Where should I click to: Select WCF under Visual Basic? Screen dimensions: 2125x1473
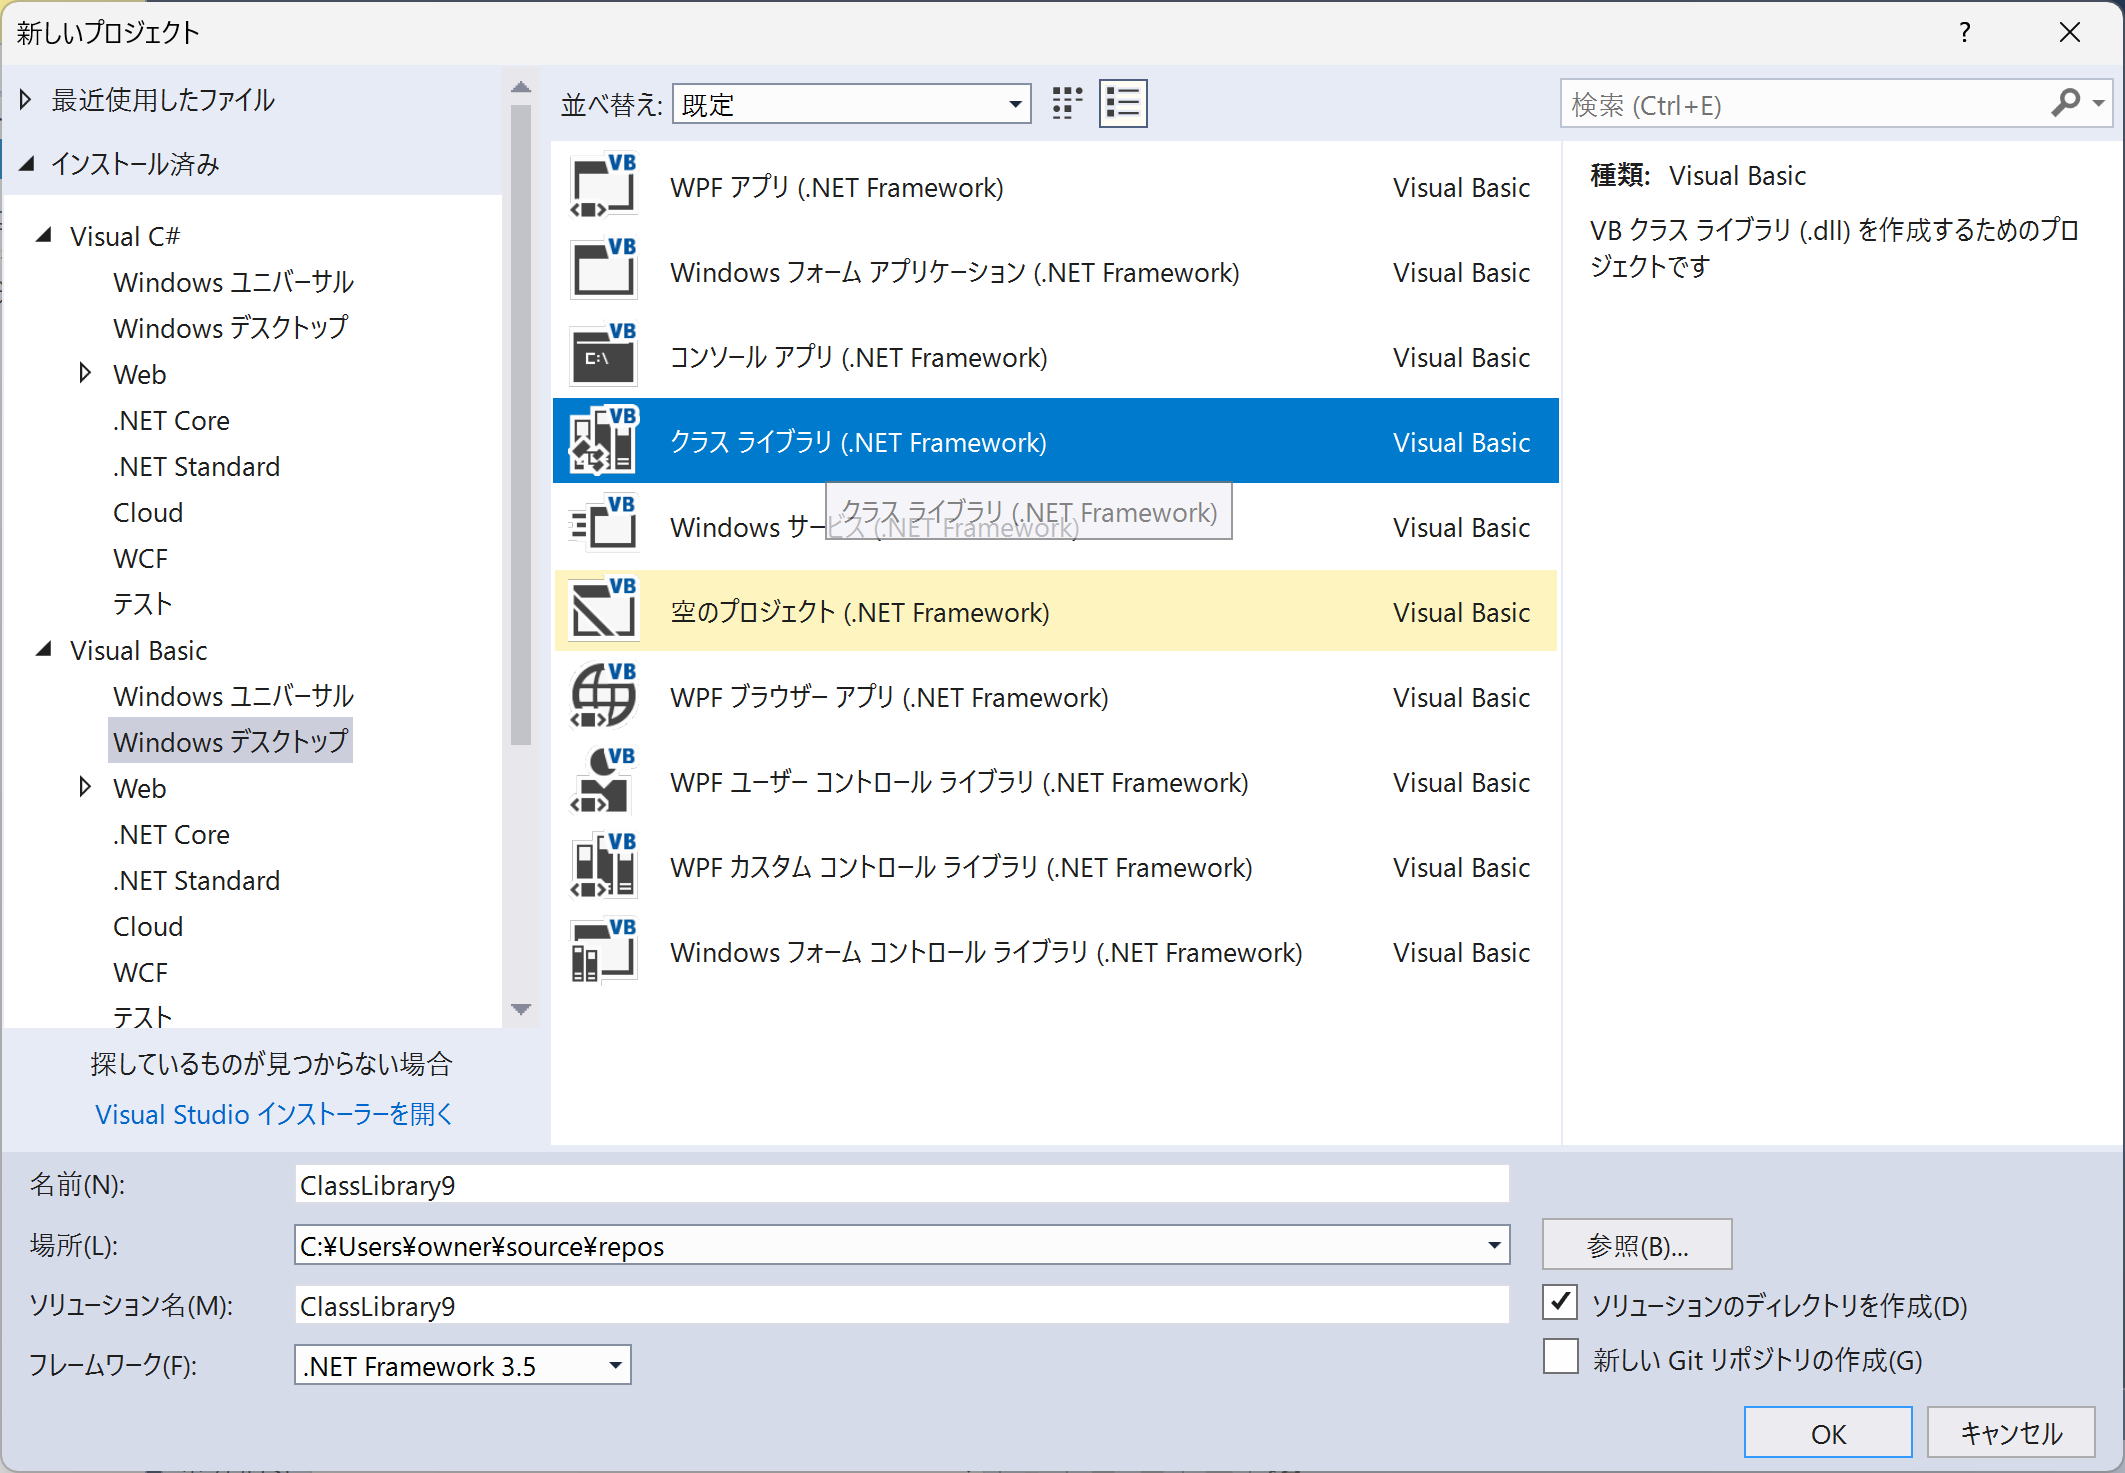tap(140, 972)
